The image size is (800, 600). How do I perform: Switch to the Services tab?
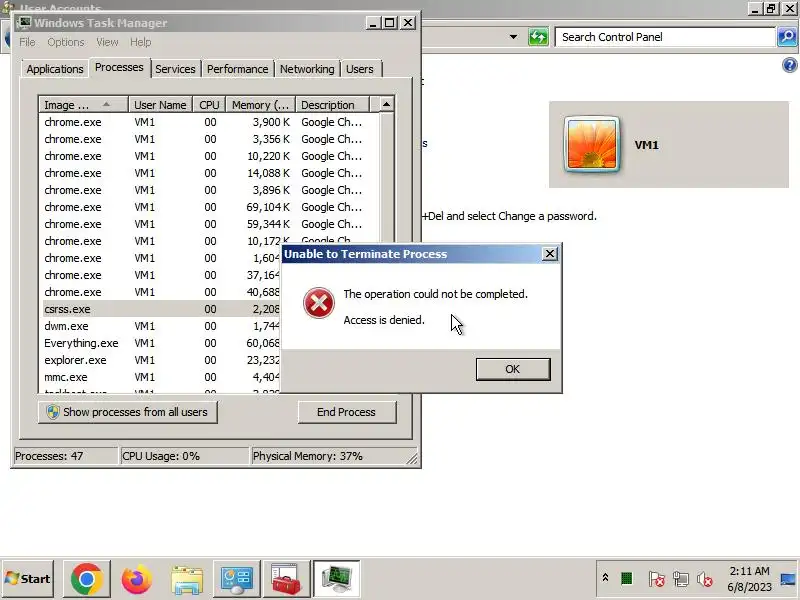(175, 69)
